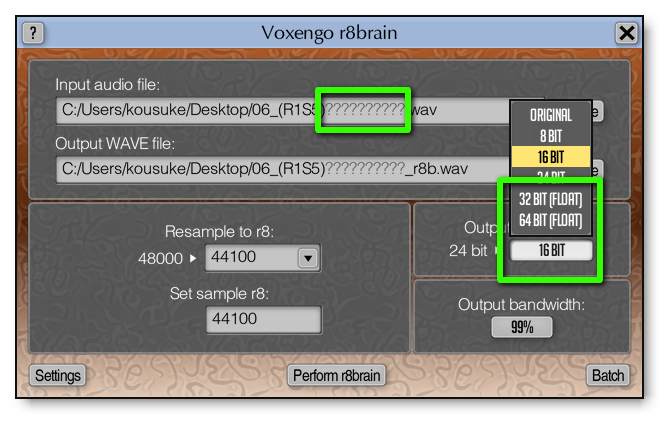The width and height of the screenshot is (671, 426).
Task: Open the Settings button
Action: click(x=58, y=375)
